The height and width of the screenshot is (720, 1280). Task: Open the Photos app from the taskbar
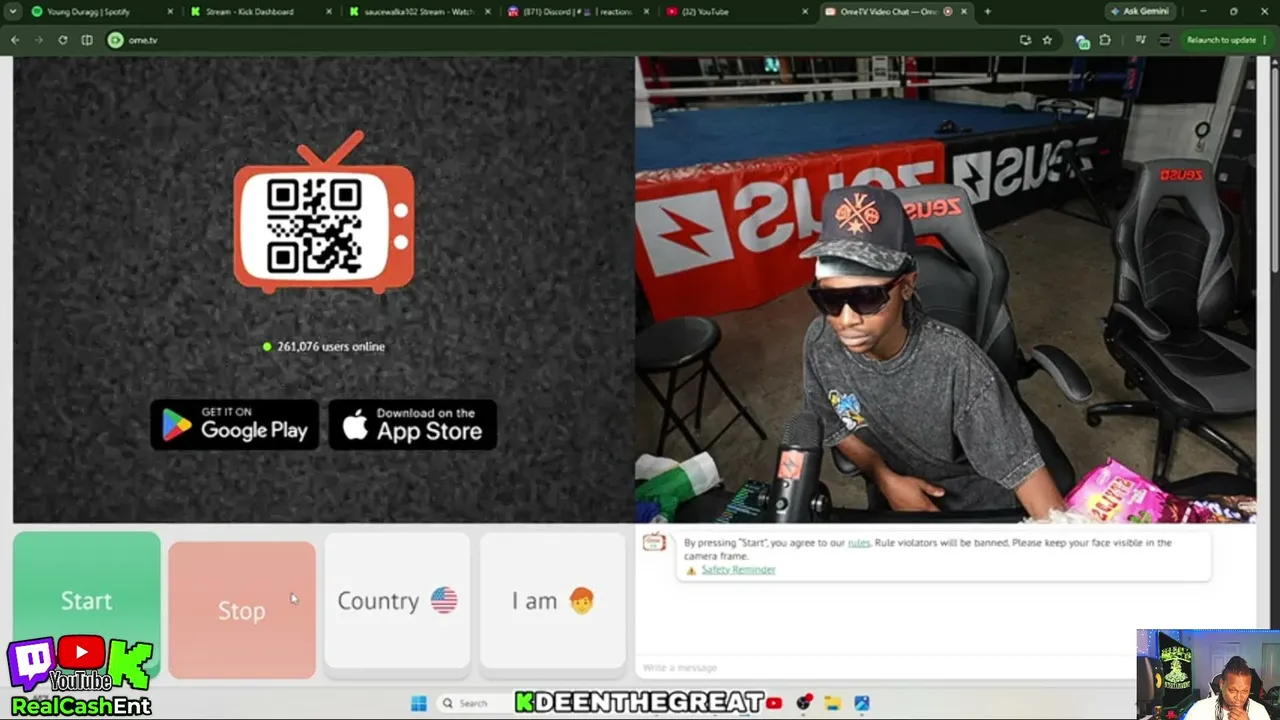(862, 703)
